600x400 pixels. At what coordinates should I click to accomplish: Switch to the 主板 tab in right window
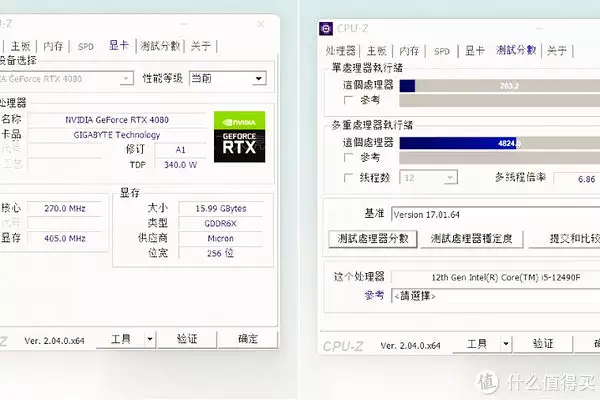(377, 51)
